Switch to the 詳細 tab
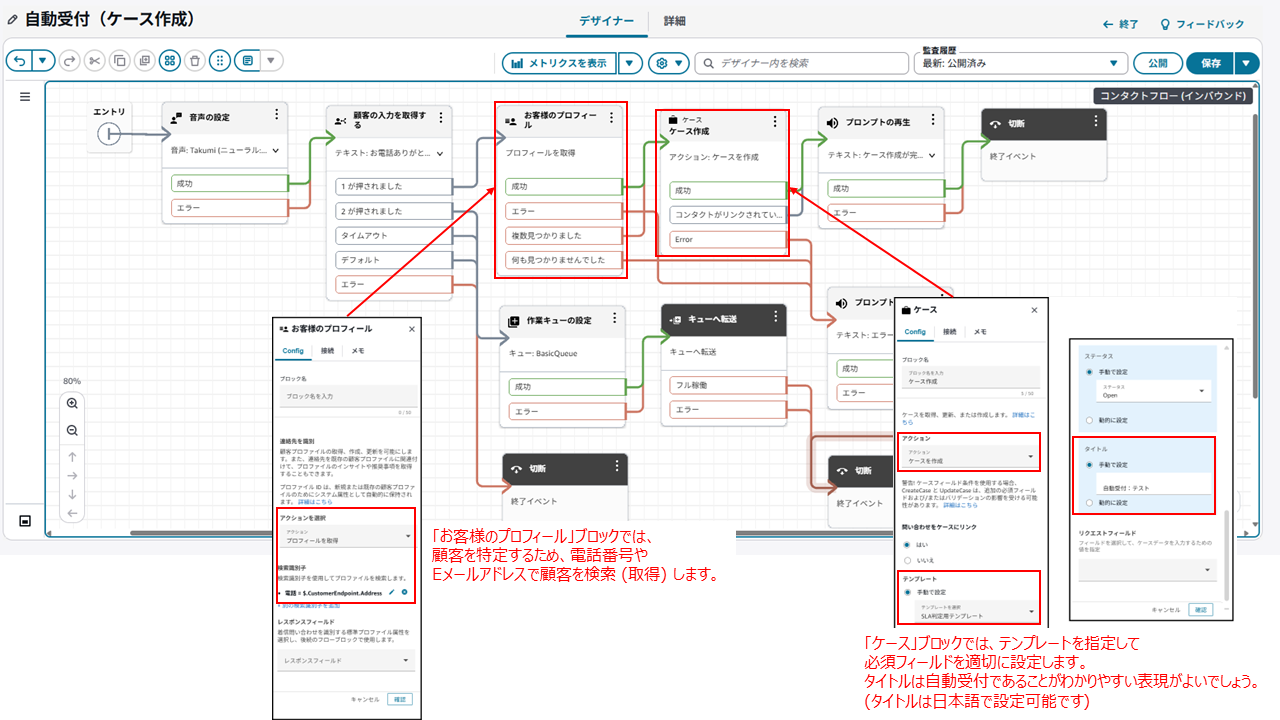The image size is (1280, 720). tap(675, 21)
